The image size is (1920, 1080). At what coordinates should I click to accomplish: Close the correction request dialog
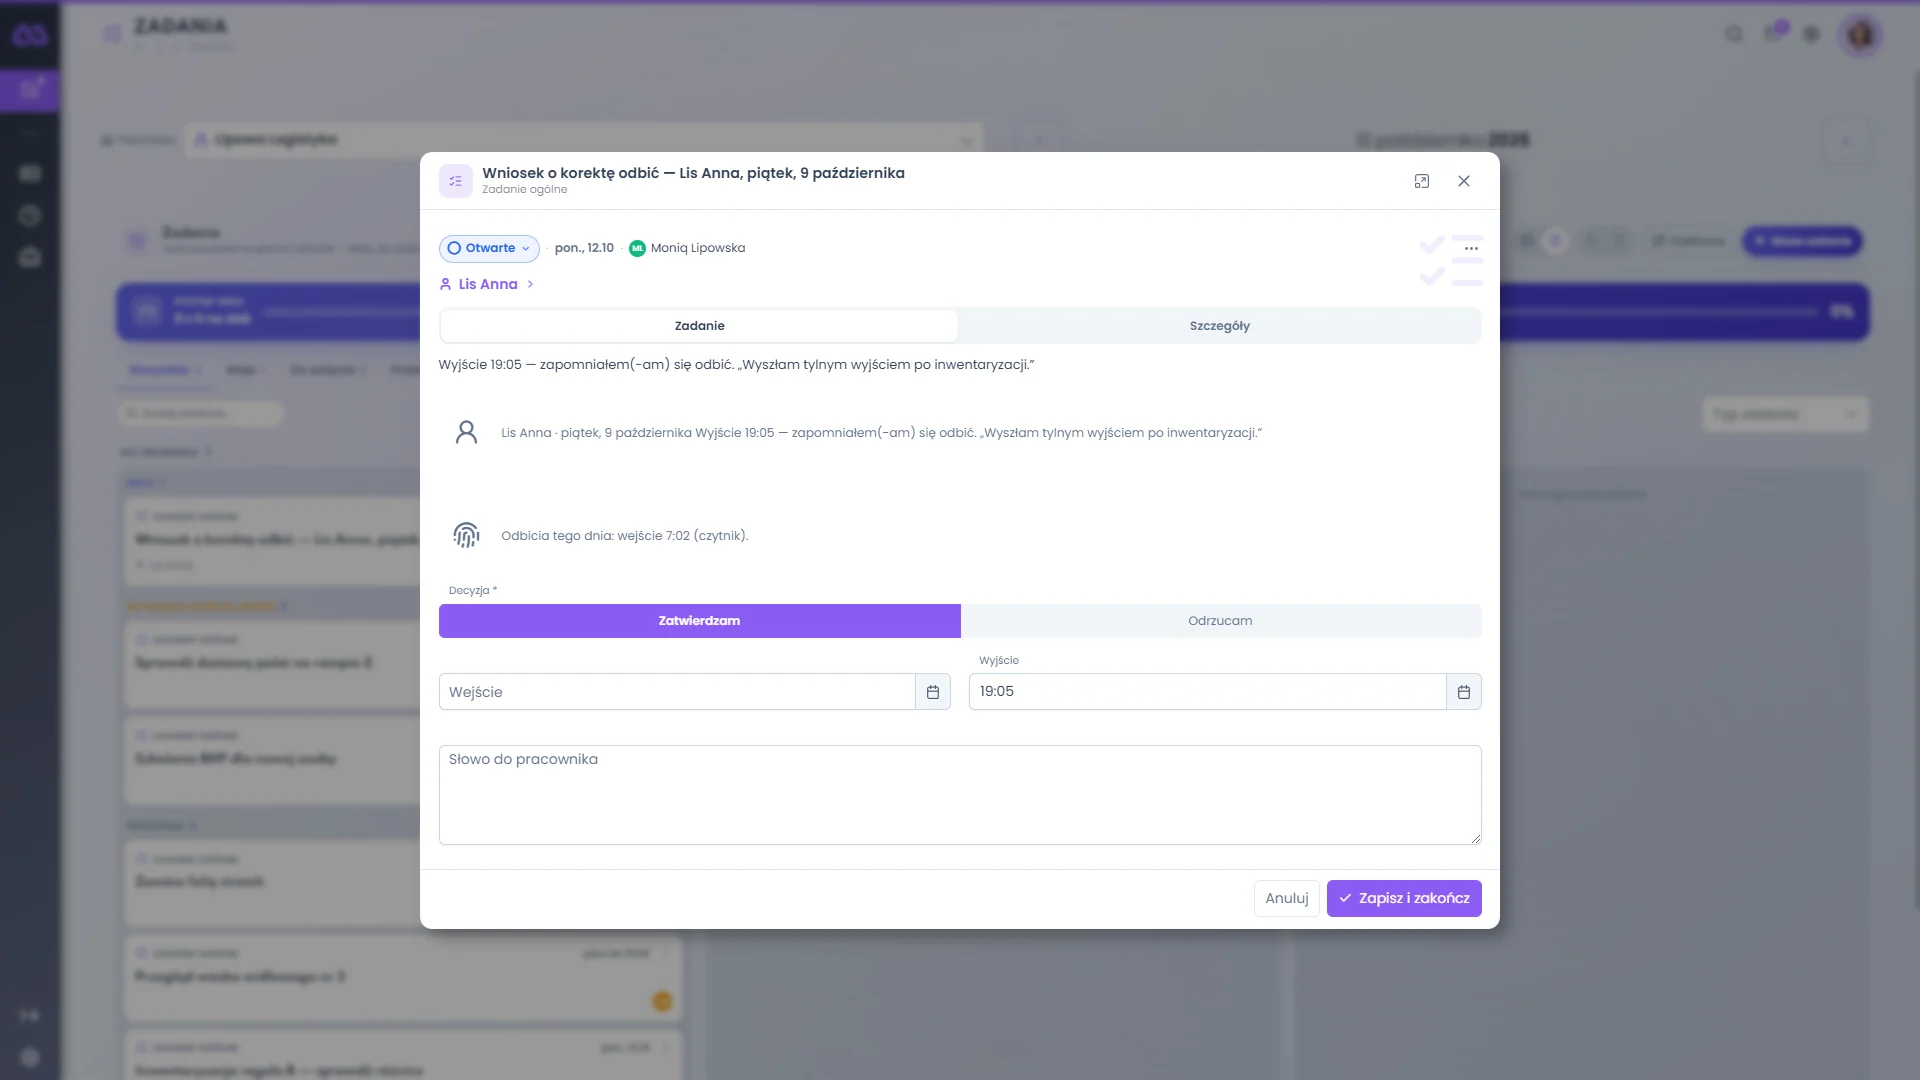click(x=1464, y=181)
